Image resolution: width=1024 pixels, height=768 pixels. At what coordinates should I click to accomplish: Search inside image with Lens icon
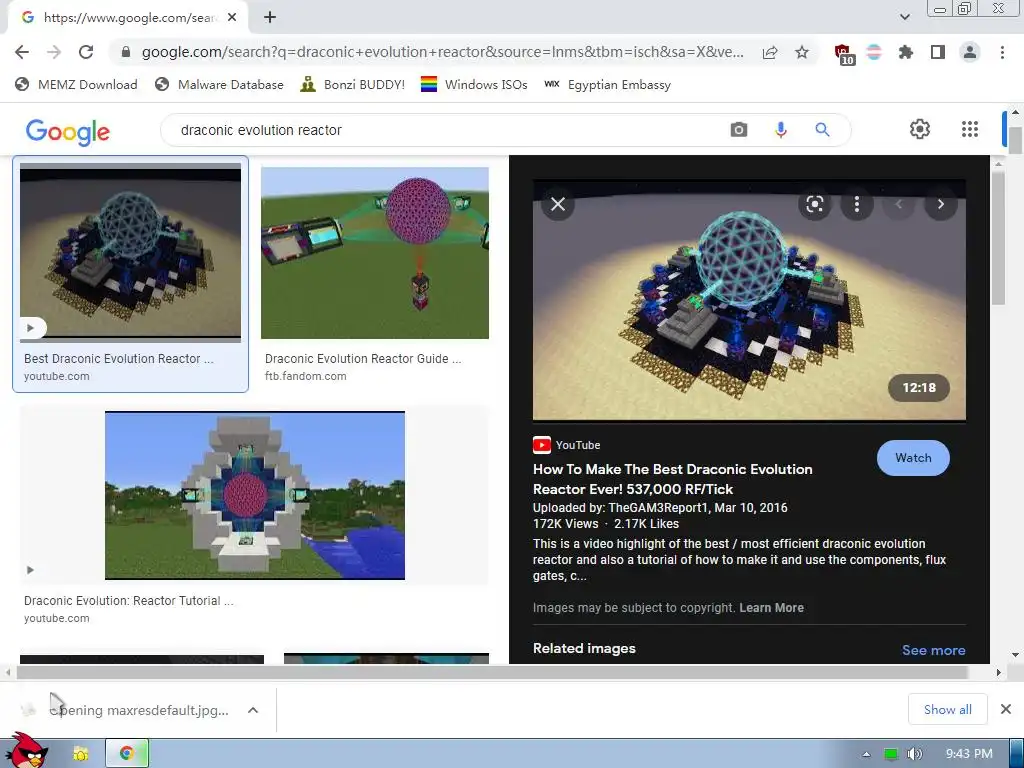[x=814, y=204]
